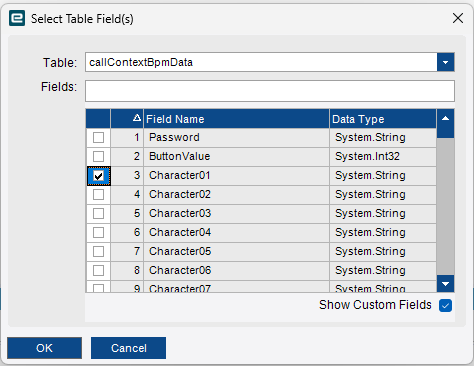This screenshot has height=366, width=474.
Task: Tick the Character04 field checkbox
Action: [98, 232]
